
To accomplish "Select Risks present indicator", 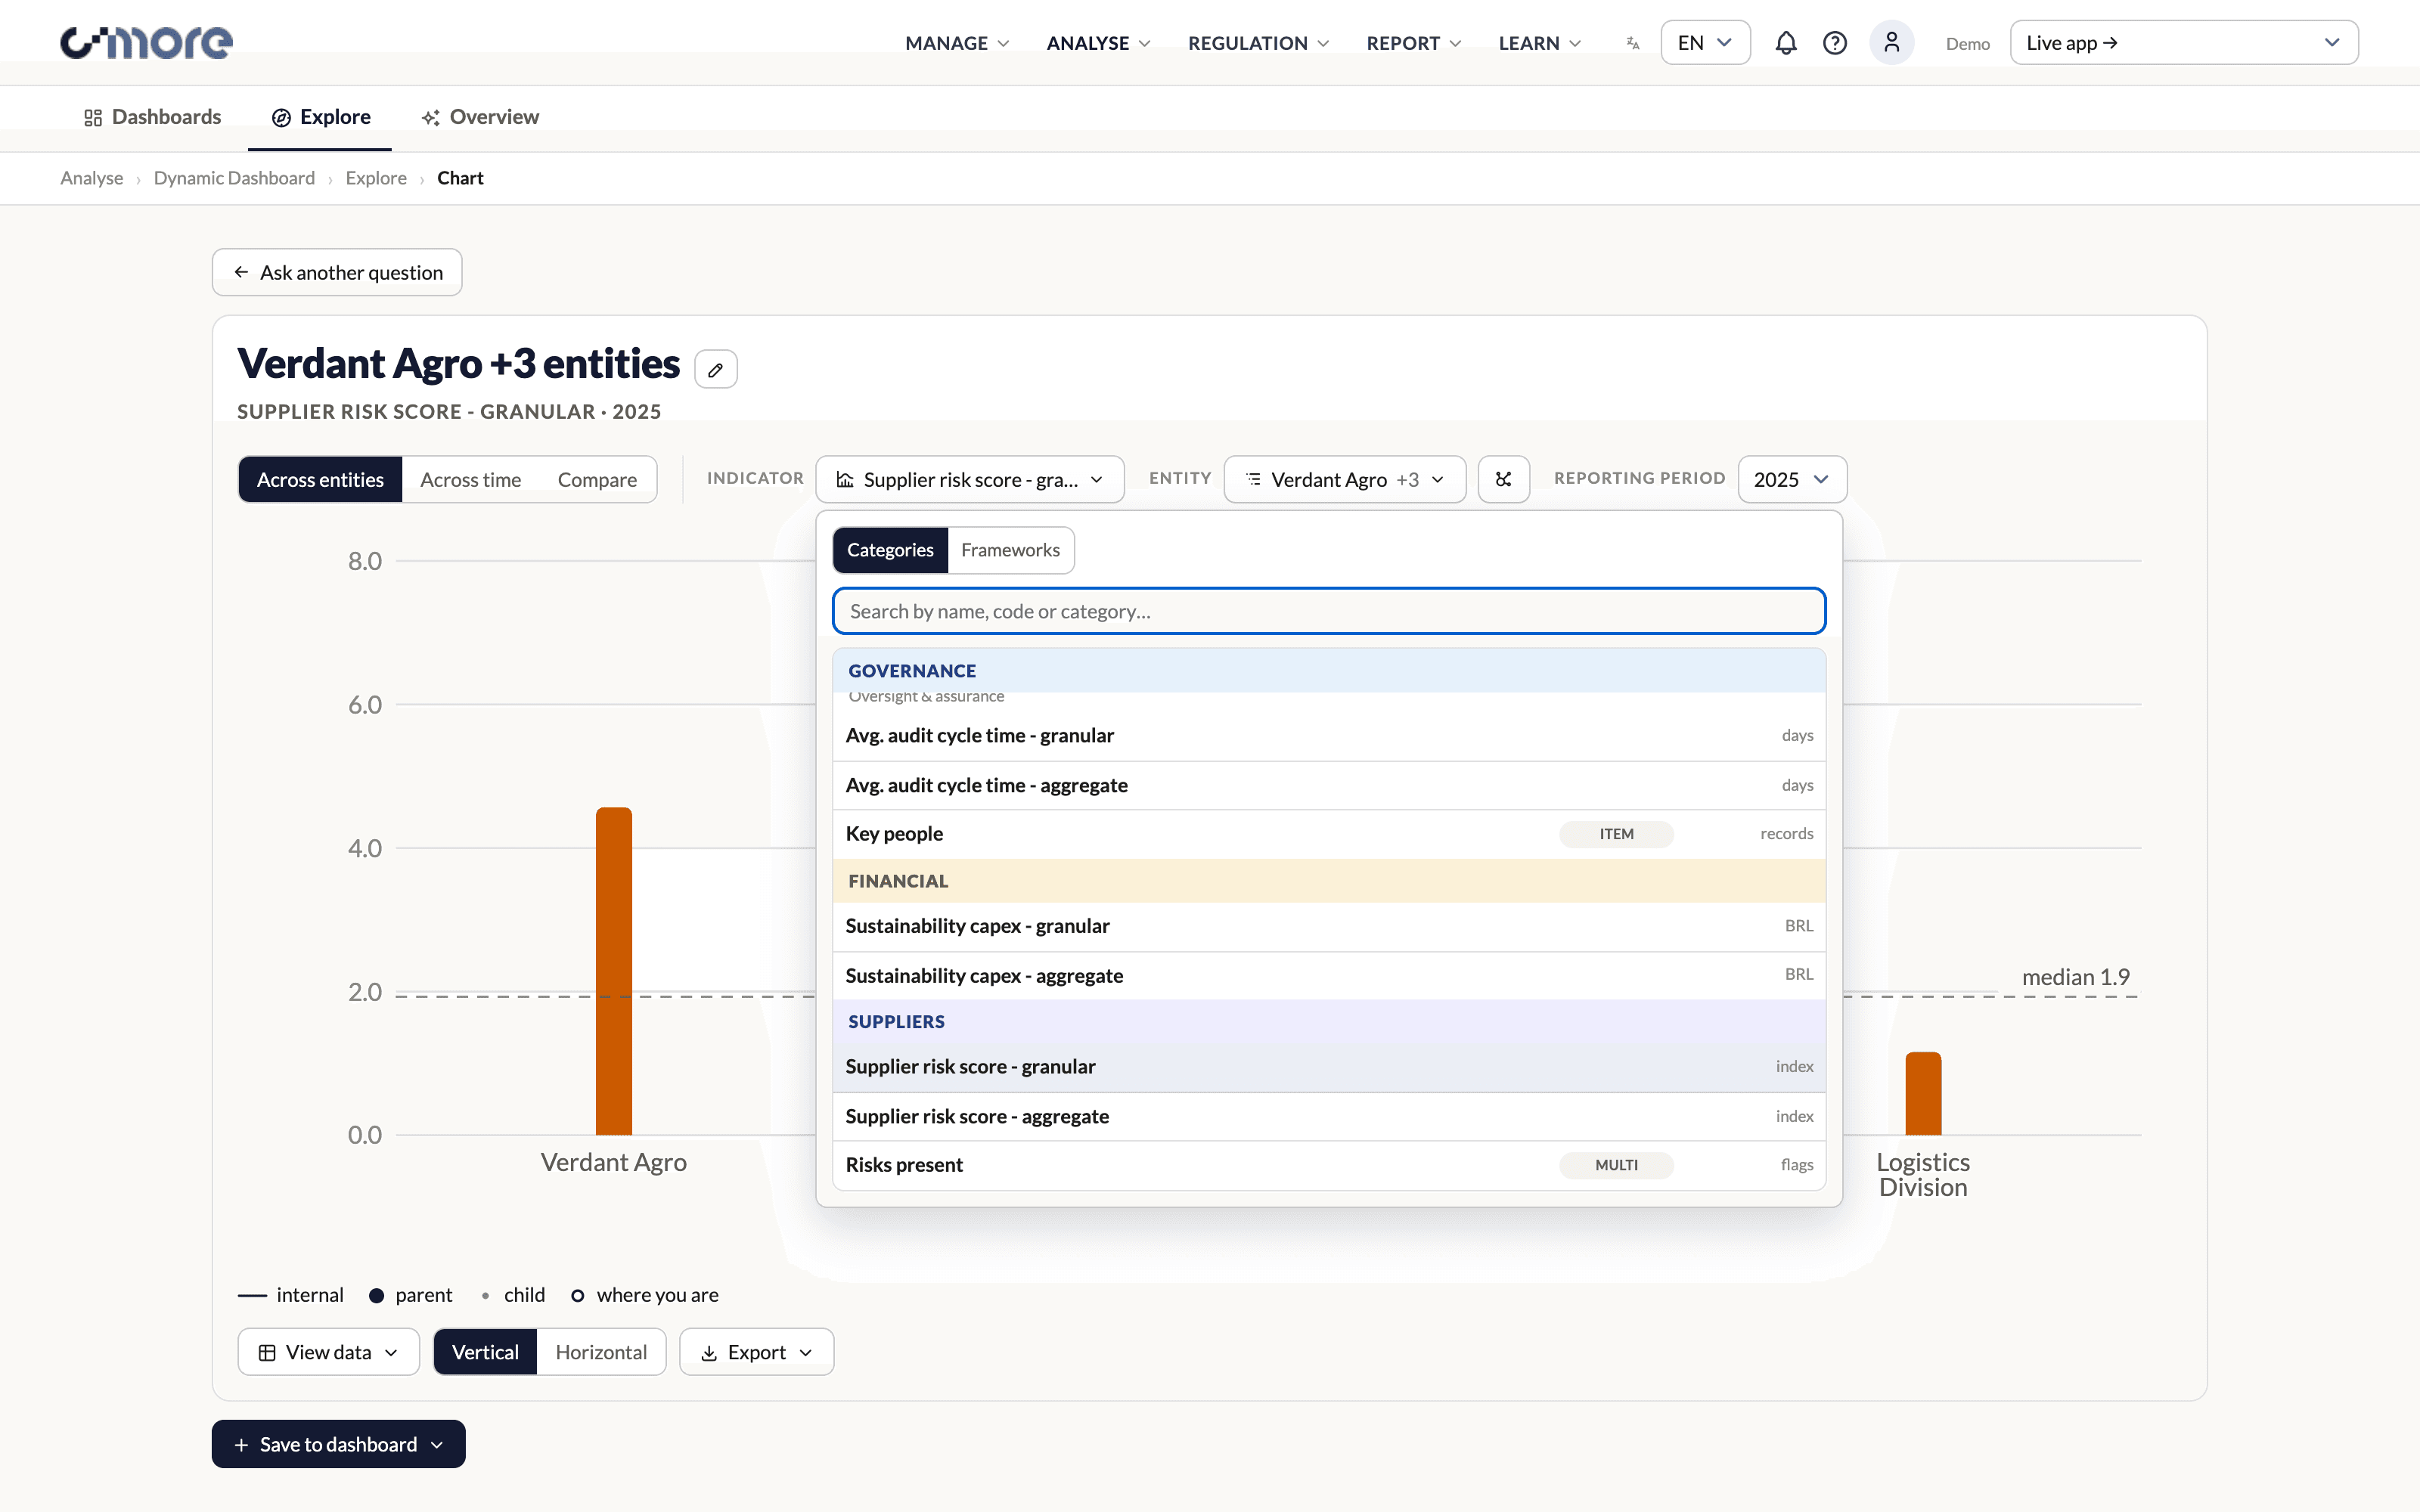I will point(1329,1165).
